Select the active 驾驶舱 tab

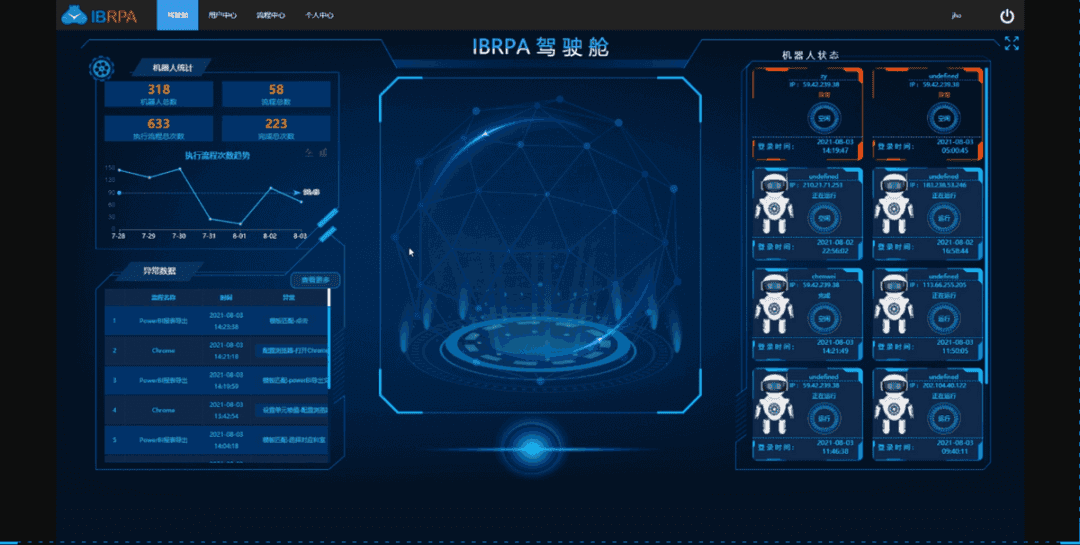coord(178,15)
